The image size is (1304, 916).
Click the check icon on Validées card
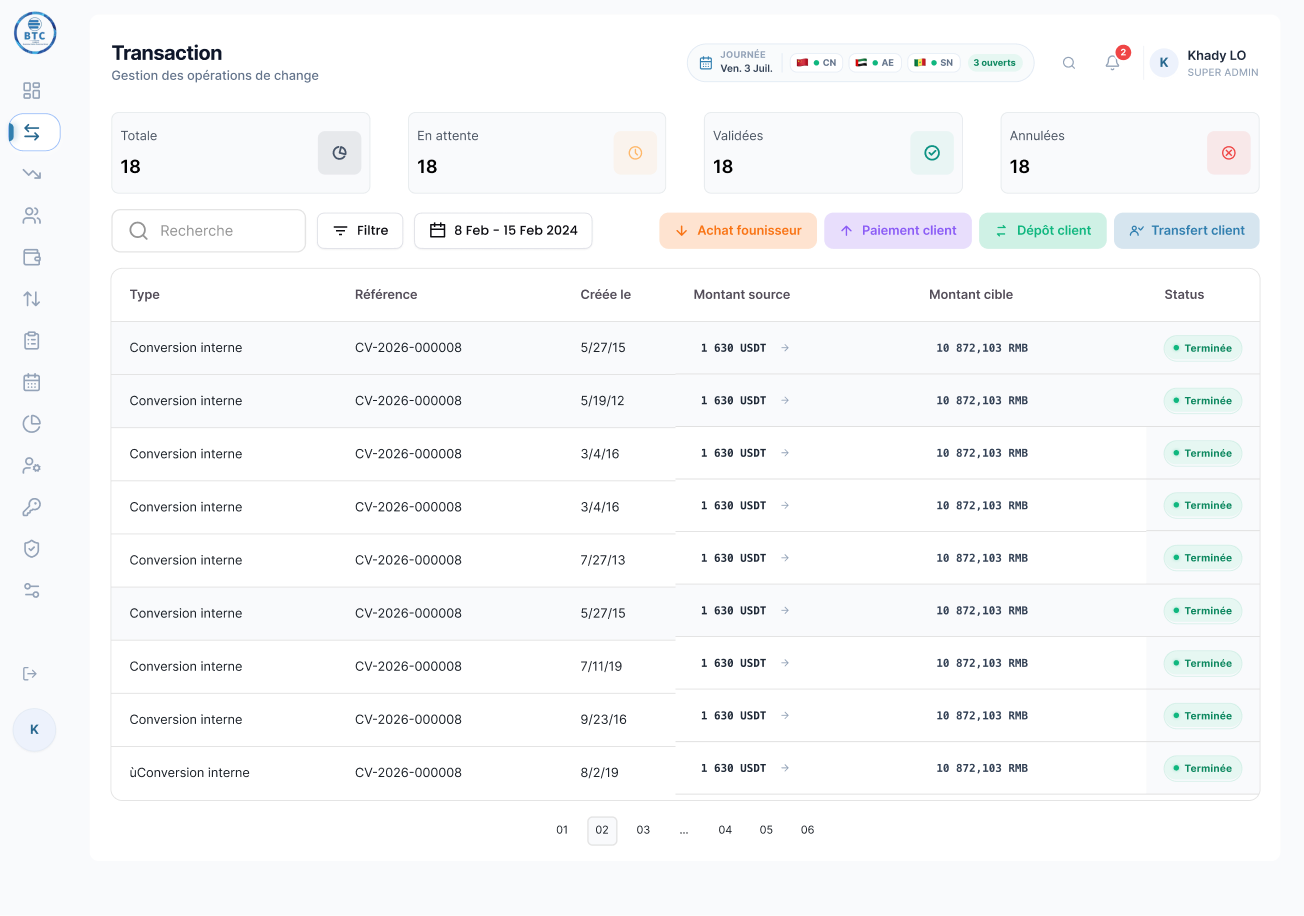tap(932, 153)
